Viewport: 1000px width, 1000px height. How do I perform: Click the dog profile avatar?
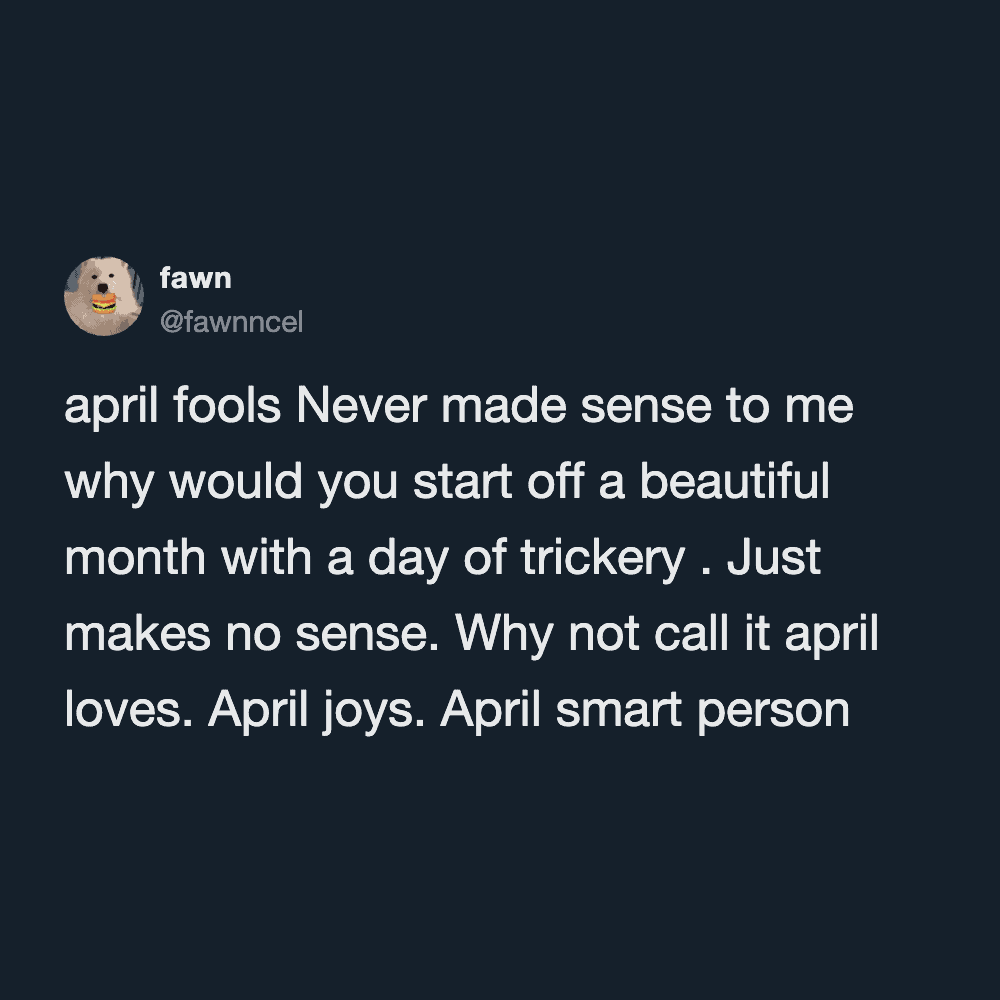(103, 296)
